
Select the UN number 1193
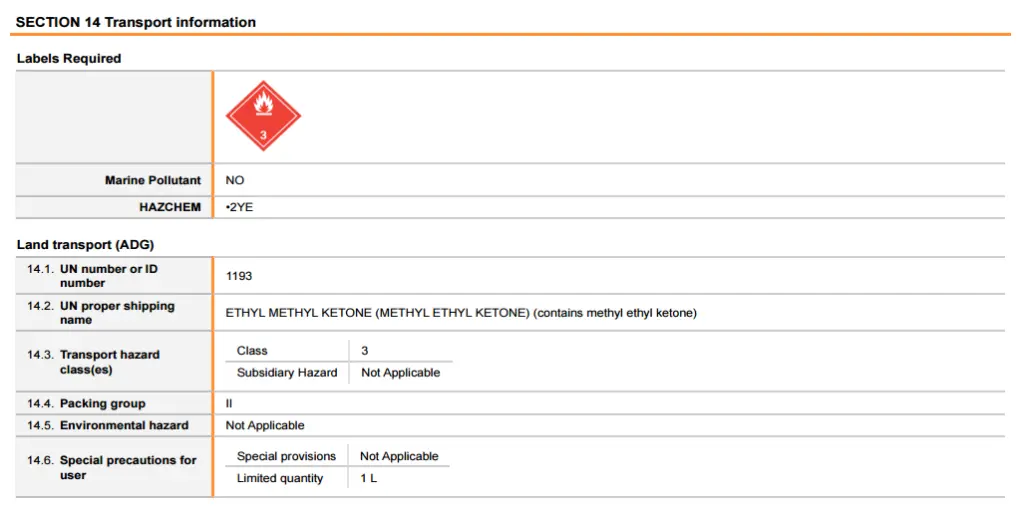point(239,275)
